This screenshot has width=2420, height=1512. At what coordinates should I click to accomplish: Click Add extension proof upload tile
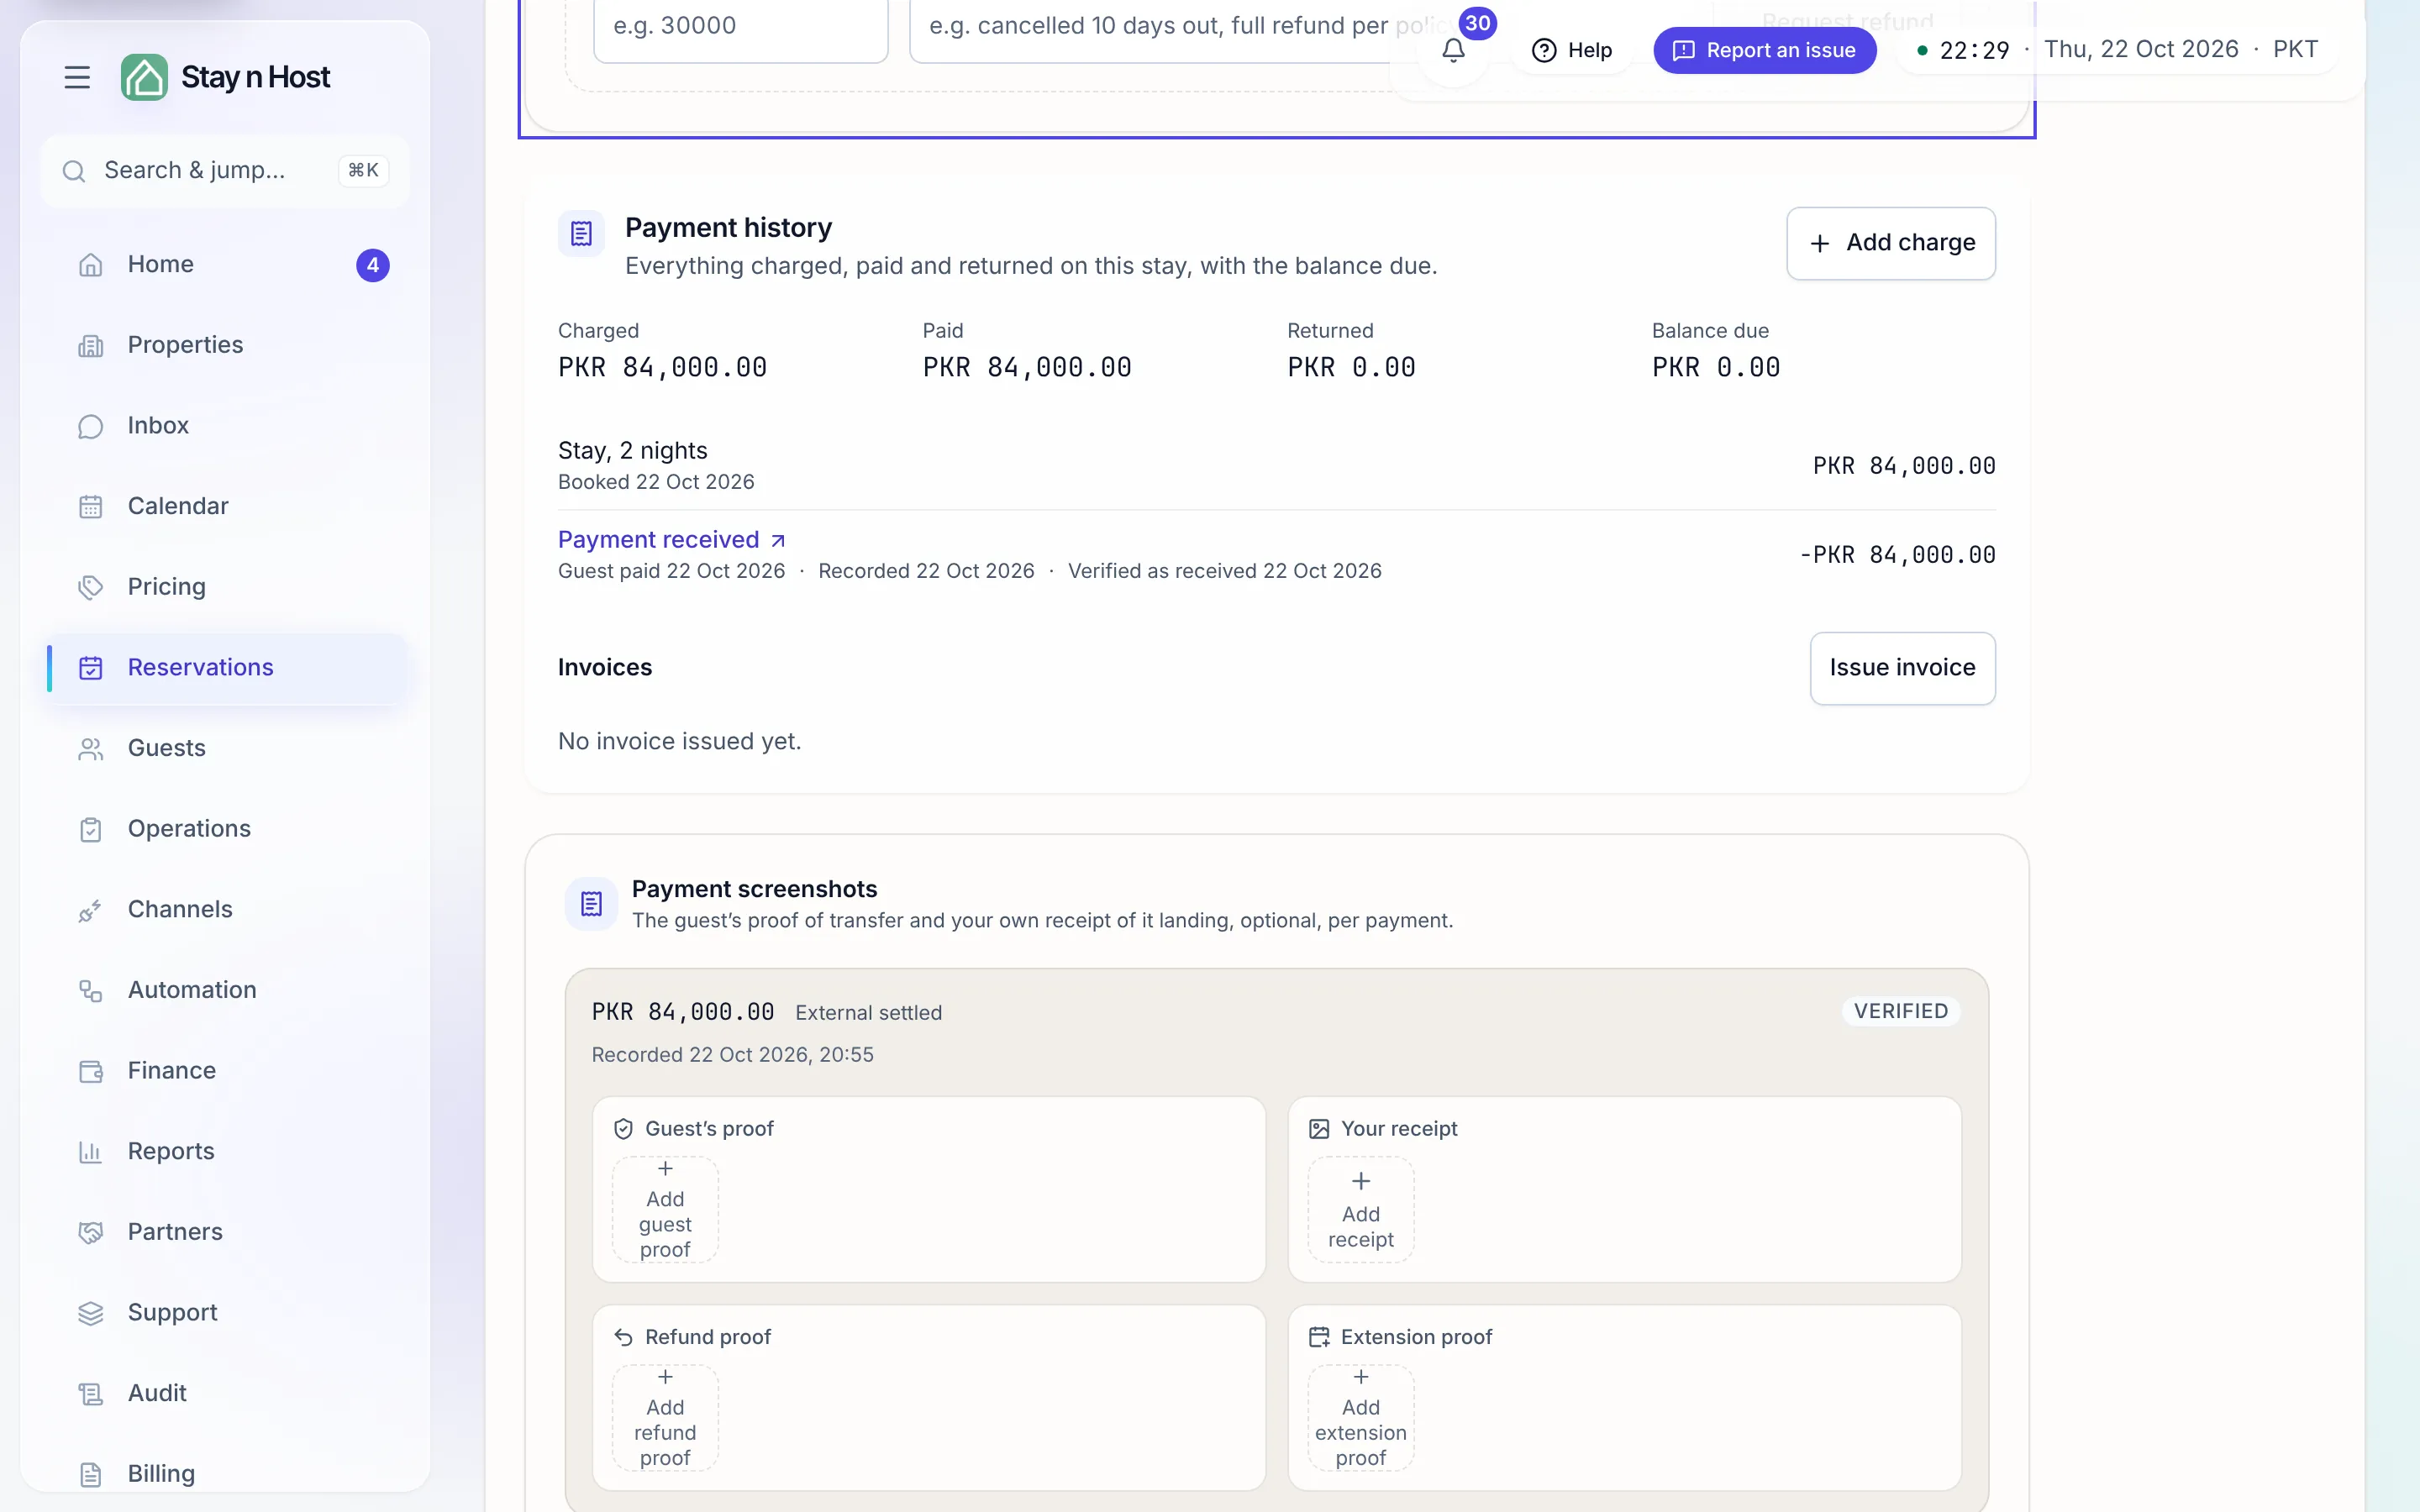[x=1360, y=1417]
